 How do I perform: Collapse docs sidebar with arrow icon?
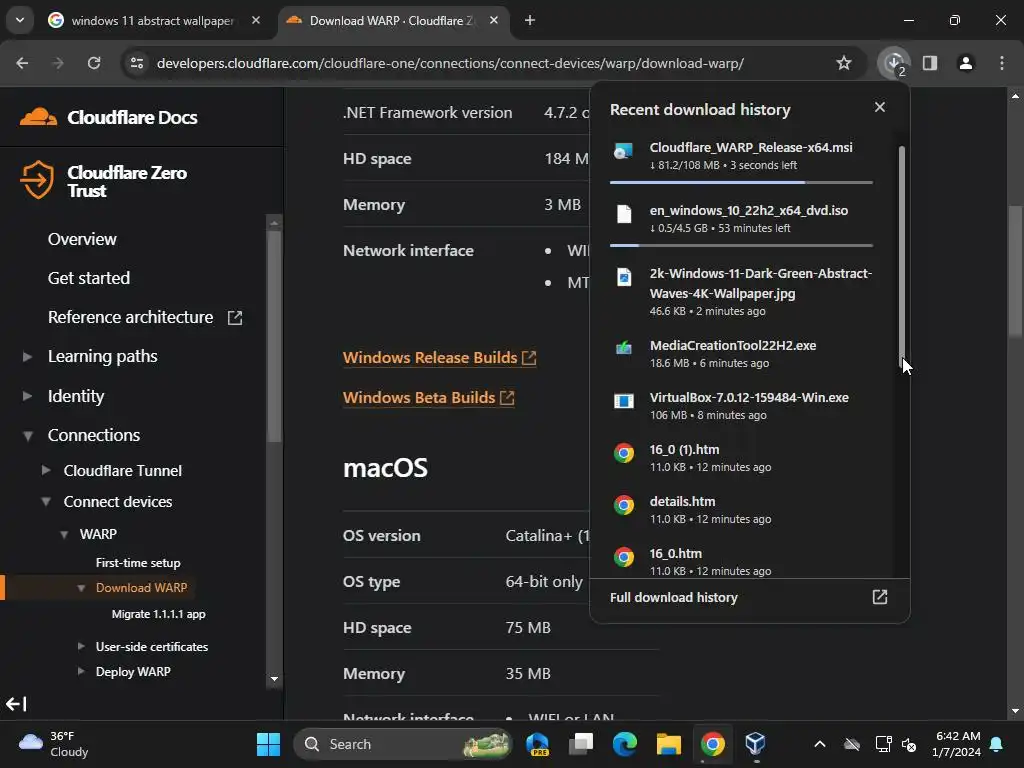pyautogui.click(x=16, y=704)
